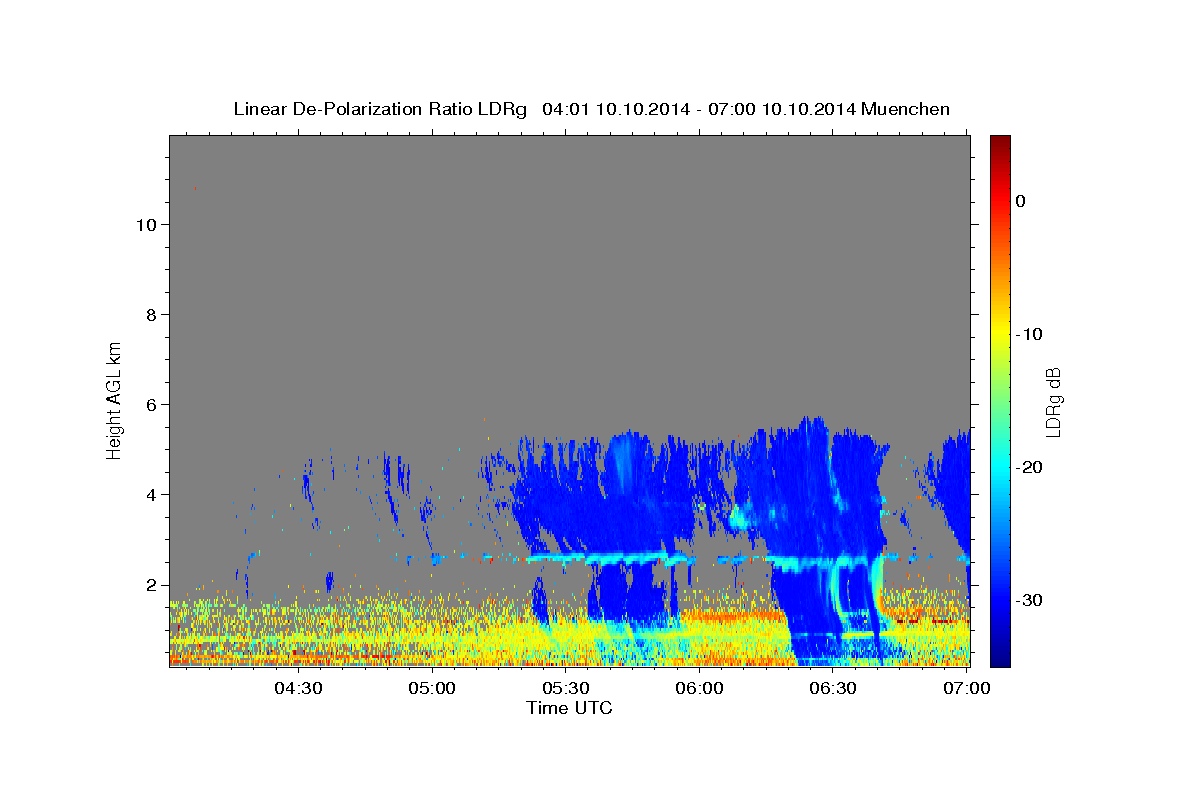The height and width of the screenshot is (800, 1200).
Task: Click 'Muenchen' in the plot title
Action: pos(905,109)
